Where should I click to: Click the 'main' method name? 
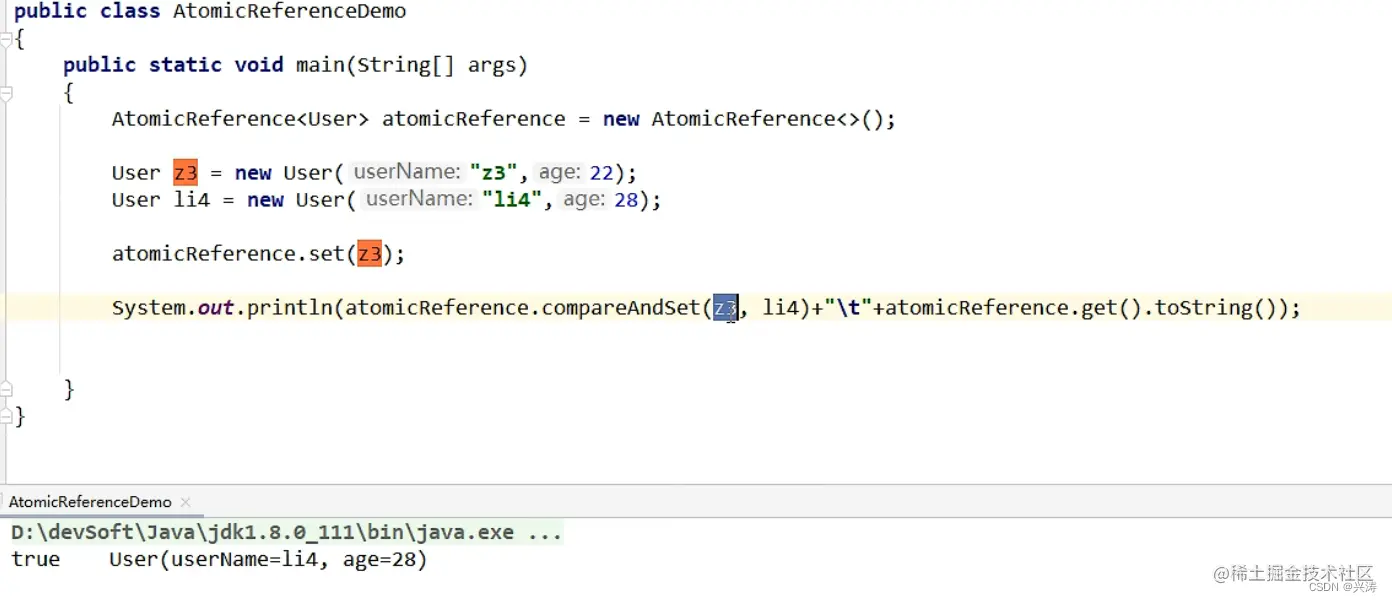click(x=320, y=65)
